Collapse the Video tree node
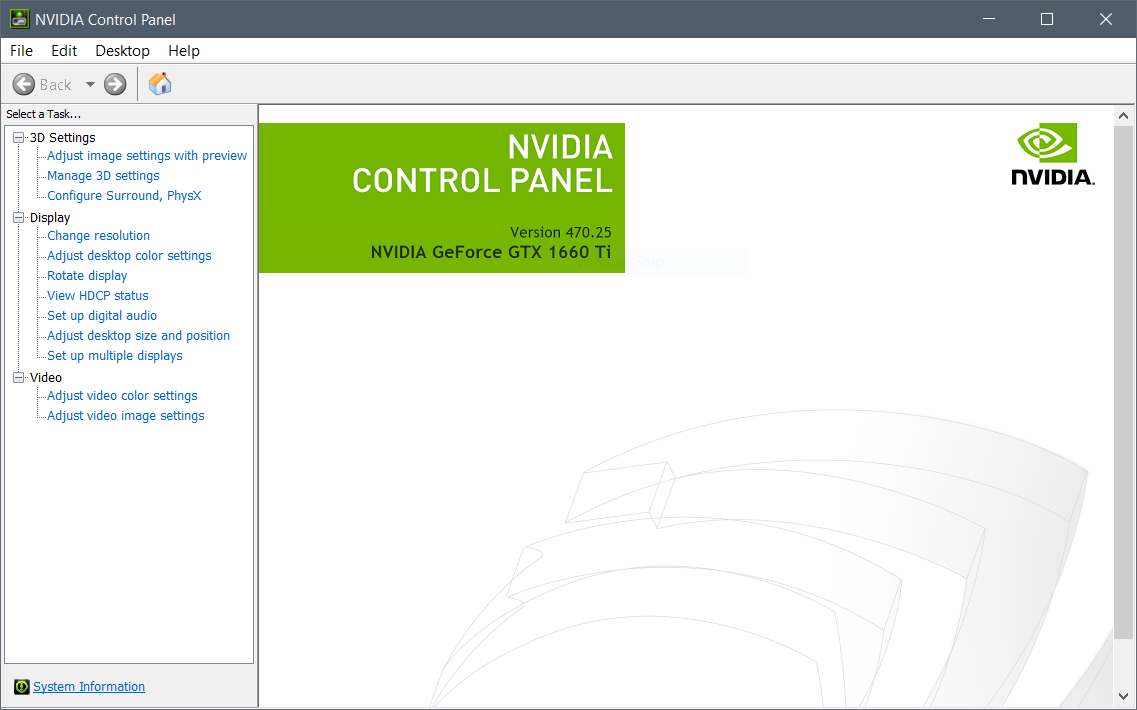This screenshot has height=710, width=1137. pyautogui.click(x=19, y=377)
